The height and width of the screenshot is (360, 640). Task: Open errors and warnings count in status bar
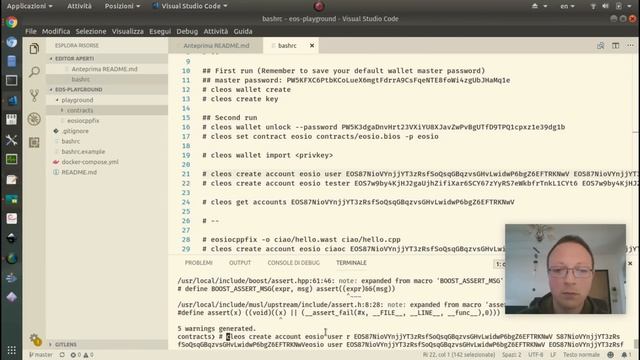coord(82,355)
